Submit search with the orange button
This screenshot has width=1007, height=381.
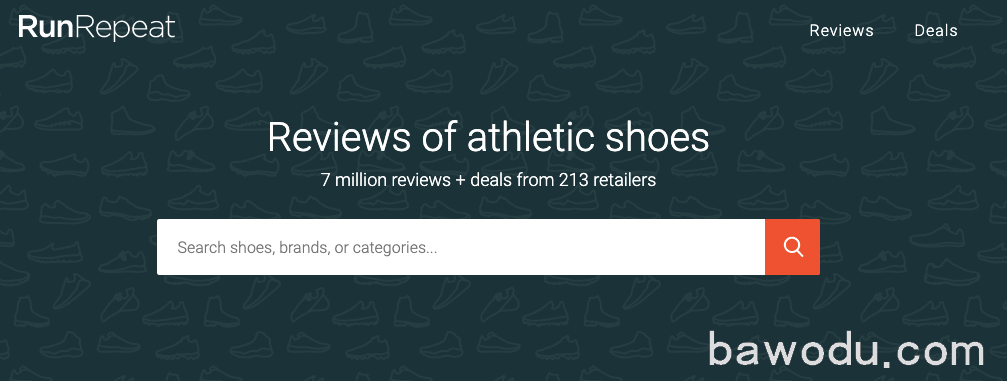(x=792, y=247)
